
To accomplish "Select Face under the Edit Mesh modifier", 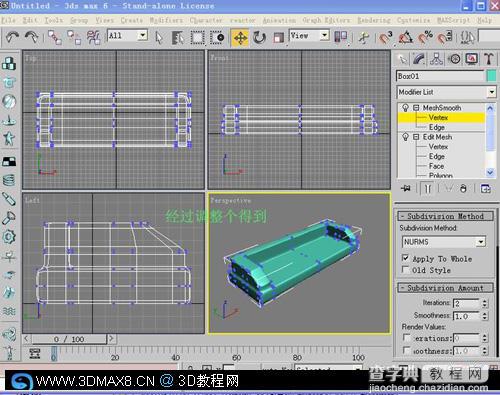I will (x=436, y=166).
